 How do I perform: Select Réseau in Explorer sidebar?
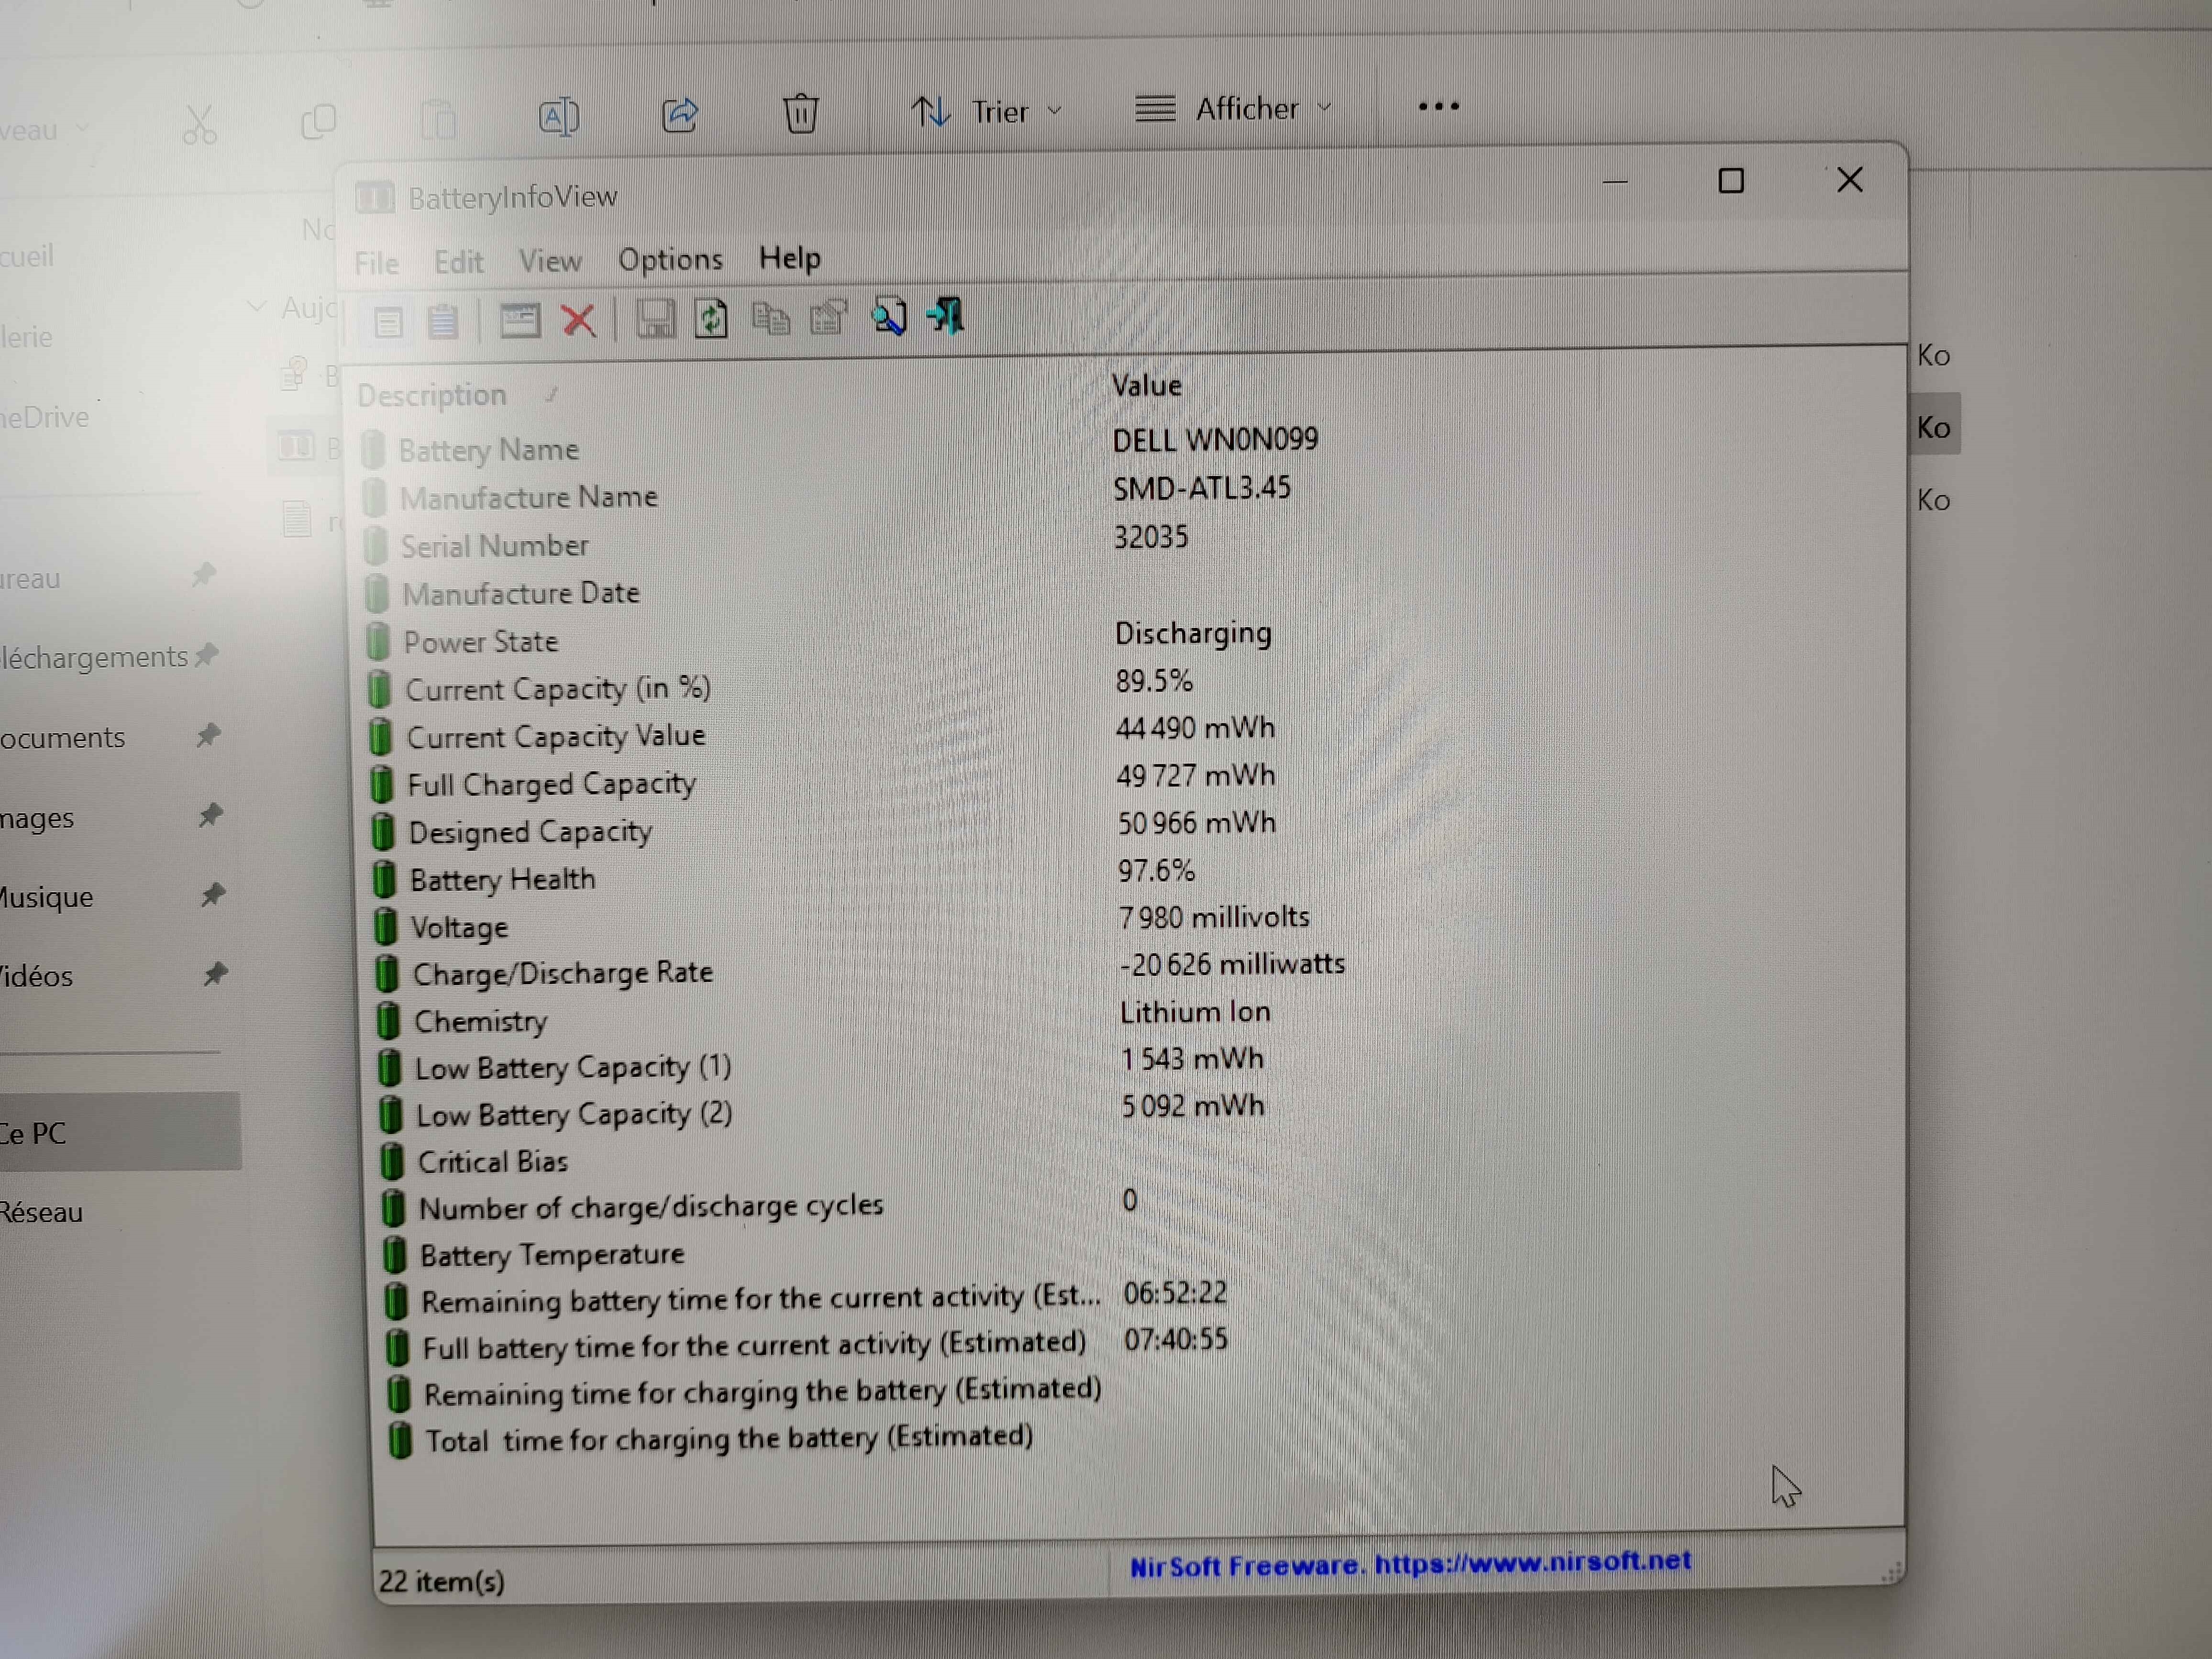point(42,1212)
